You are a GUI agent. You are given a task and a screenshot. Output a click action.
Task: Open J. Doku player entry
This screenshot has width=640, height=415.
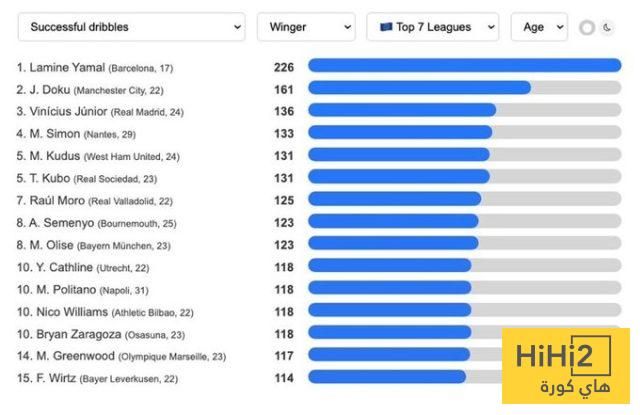(x=90, y=90)
